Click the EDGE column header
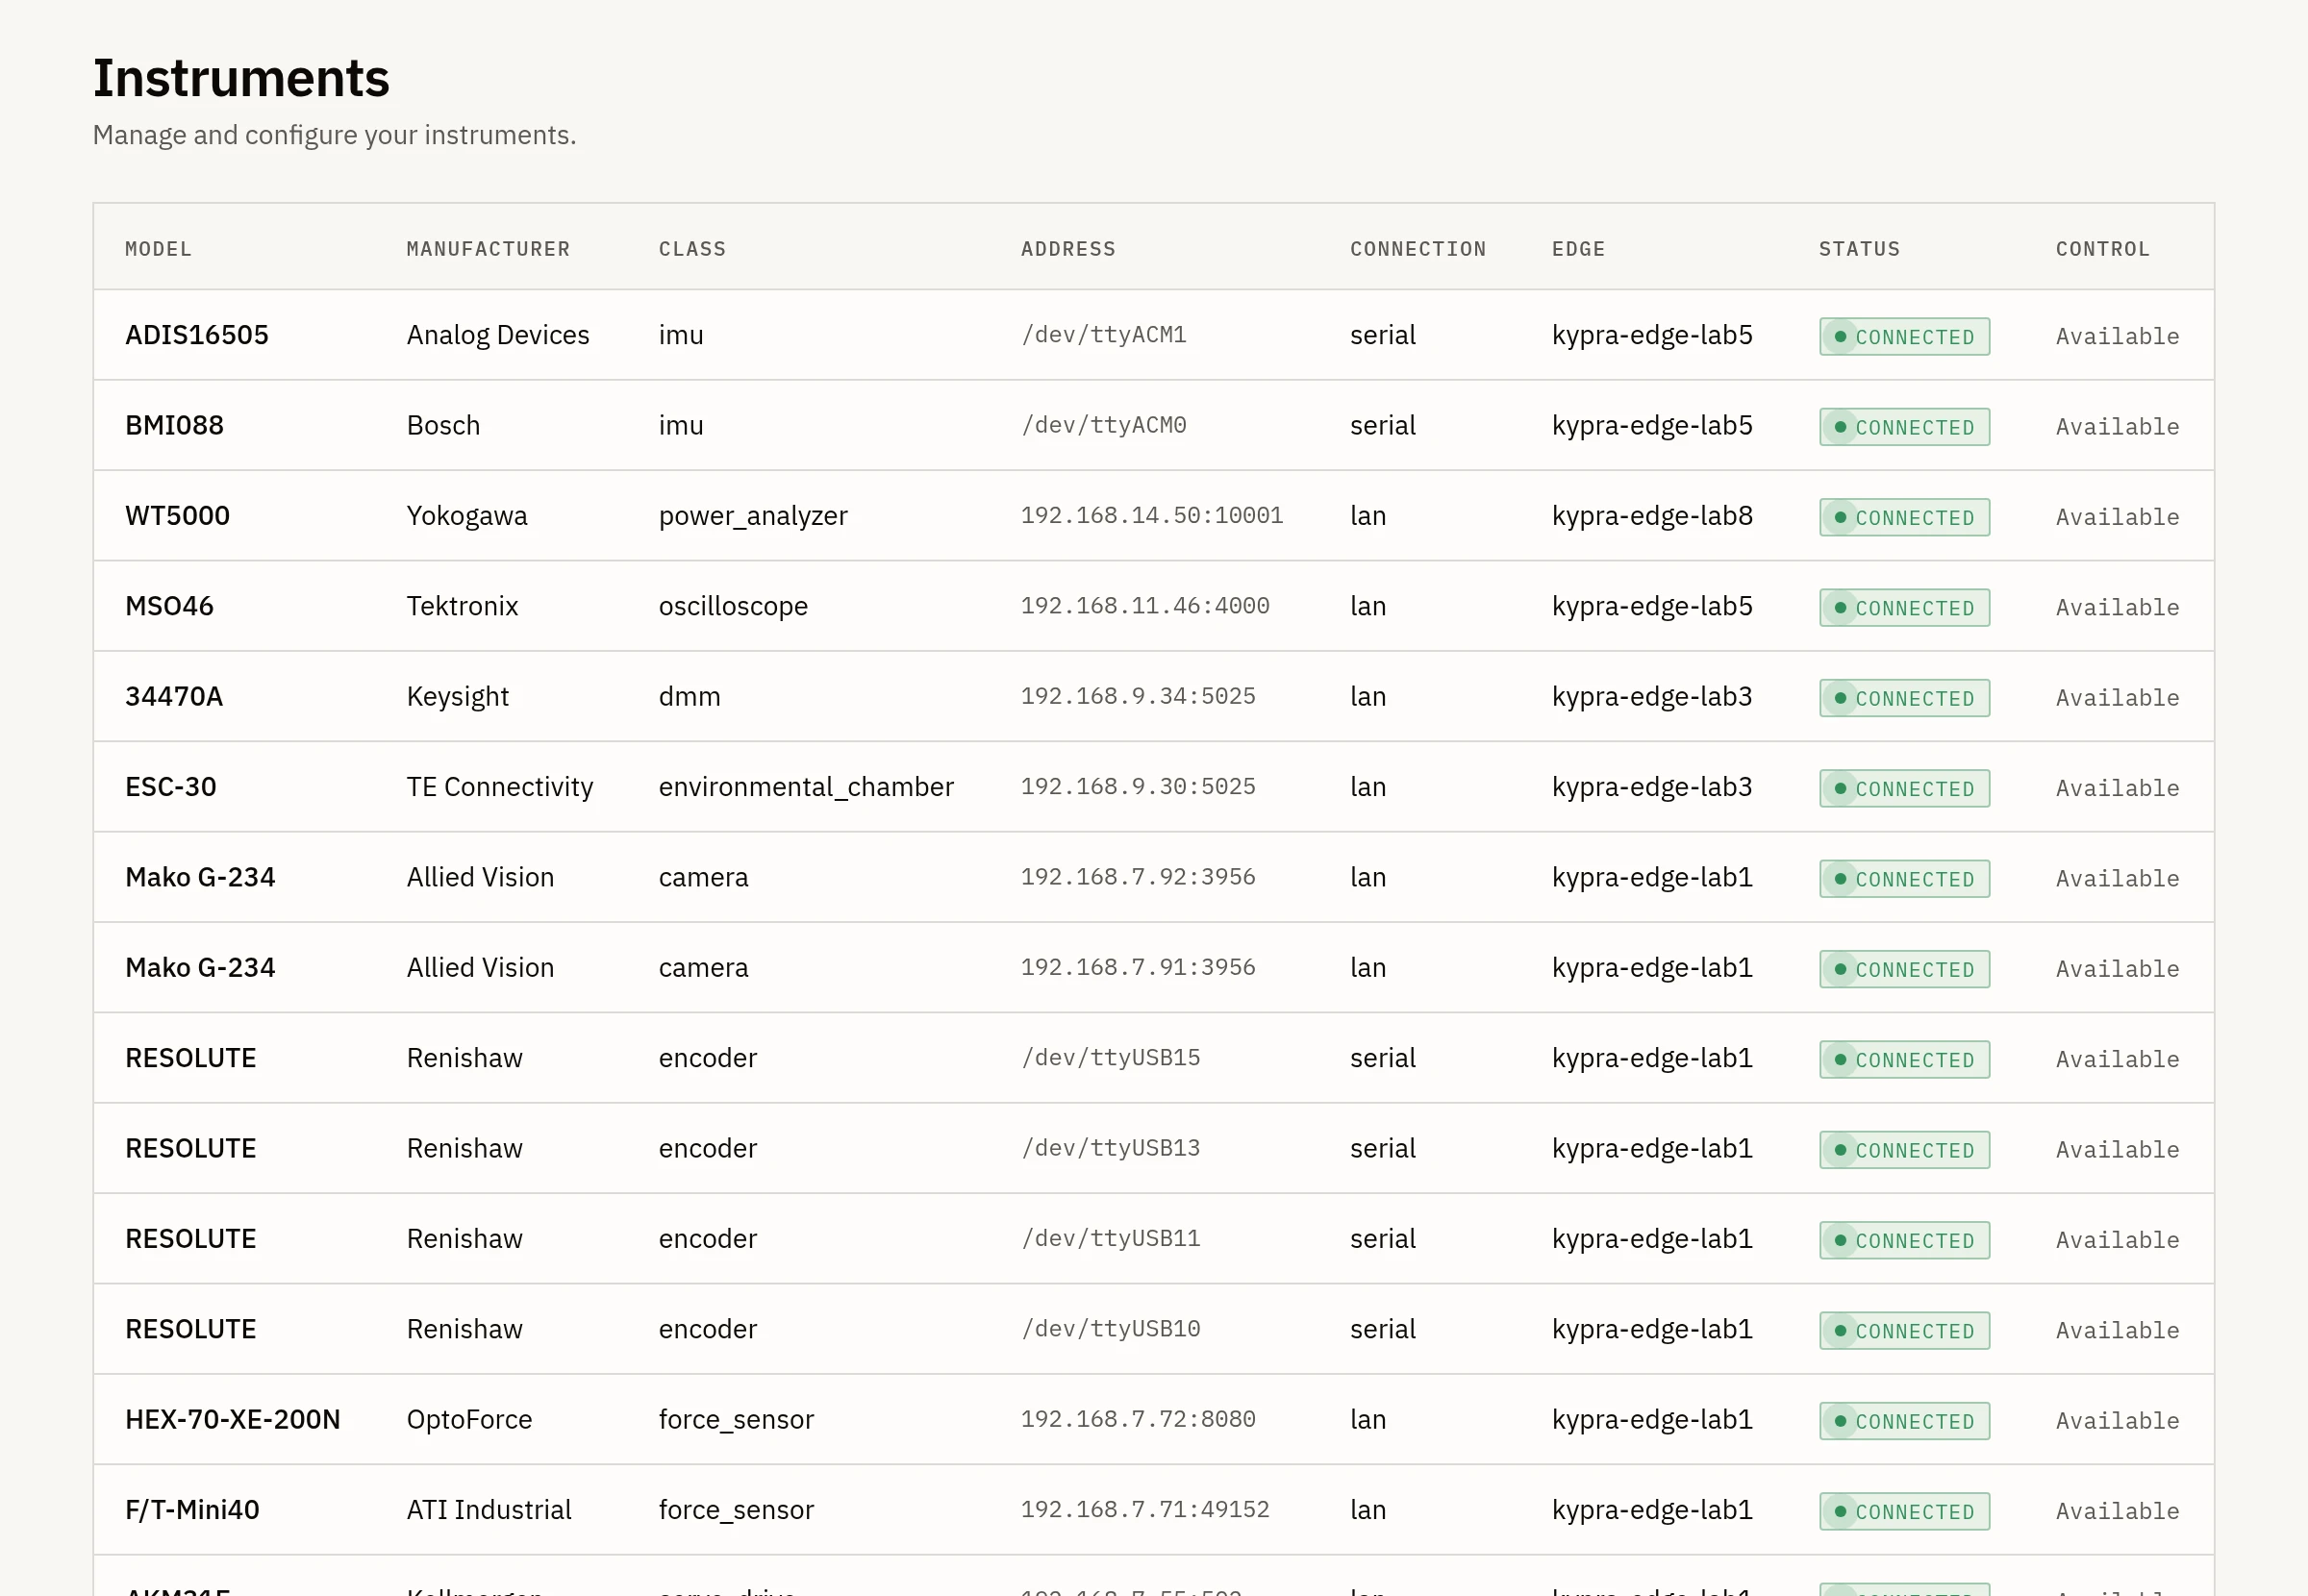The height and width of the screenshot is (1596, 2308). [1578, 249]
